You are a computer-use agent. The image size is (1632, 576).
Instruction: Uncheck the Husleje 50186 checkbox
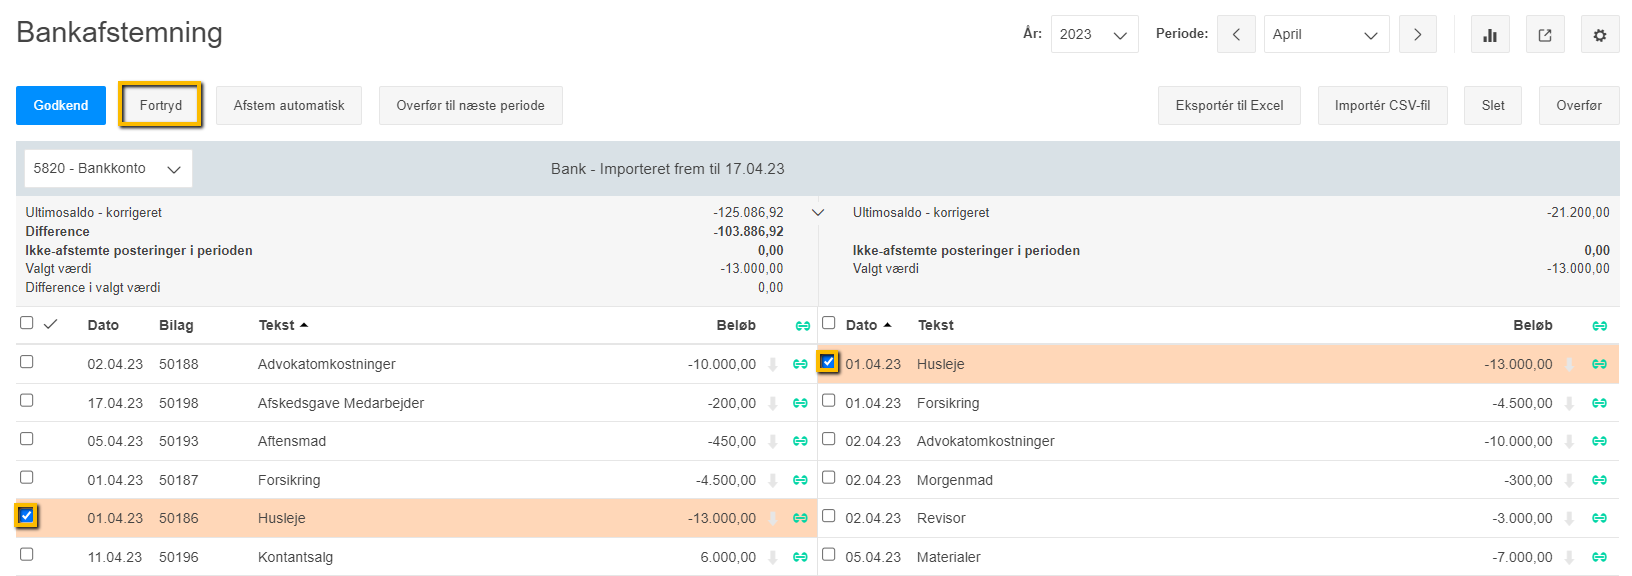pyautogui.click(x=27, y=516)
